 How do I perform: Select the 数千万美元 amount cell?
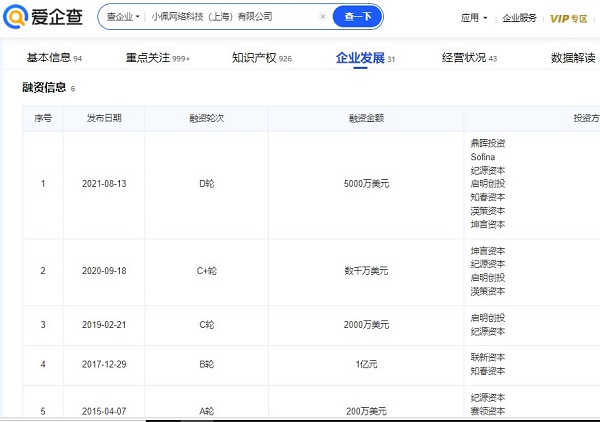tap(366, 271)
